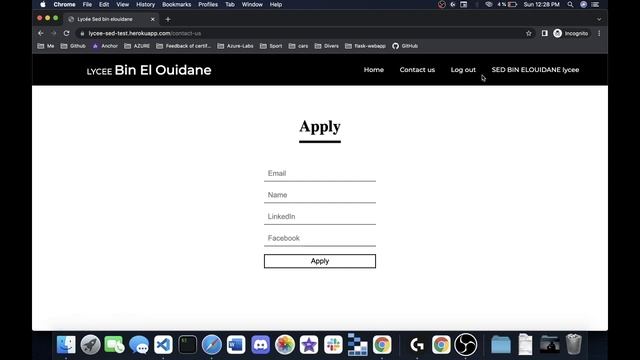Focus the Email input field
Viewport: 640px width, 360px height.
[x=320, y=173]
